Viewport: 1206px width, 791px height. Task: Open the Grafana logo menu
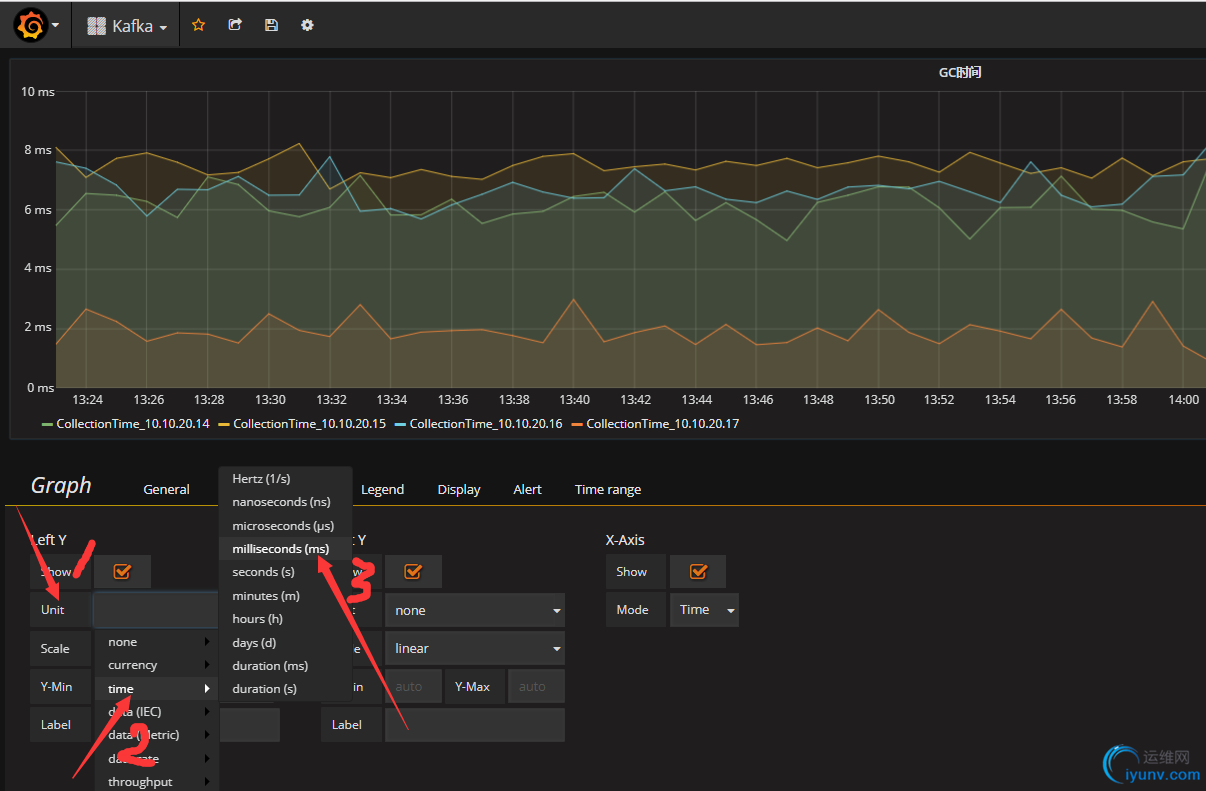(31, 26)
